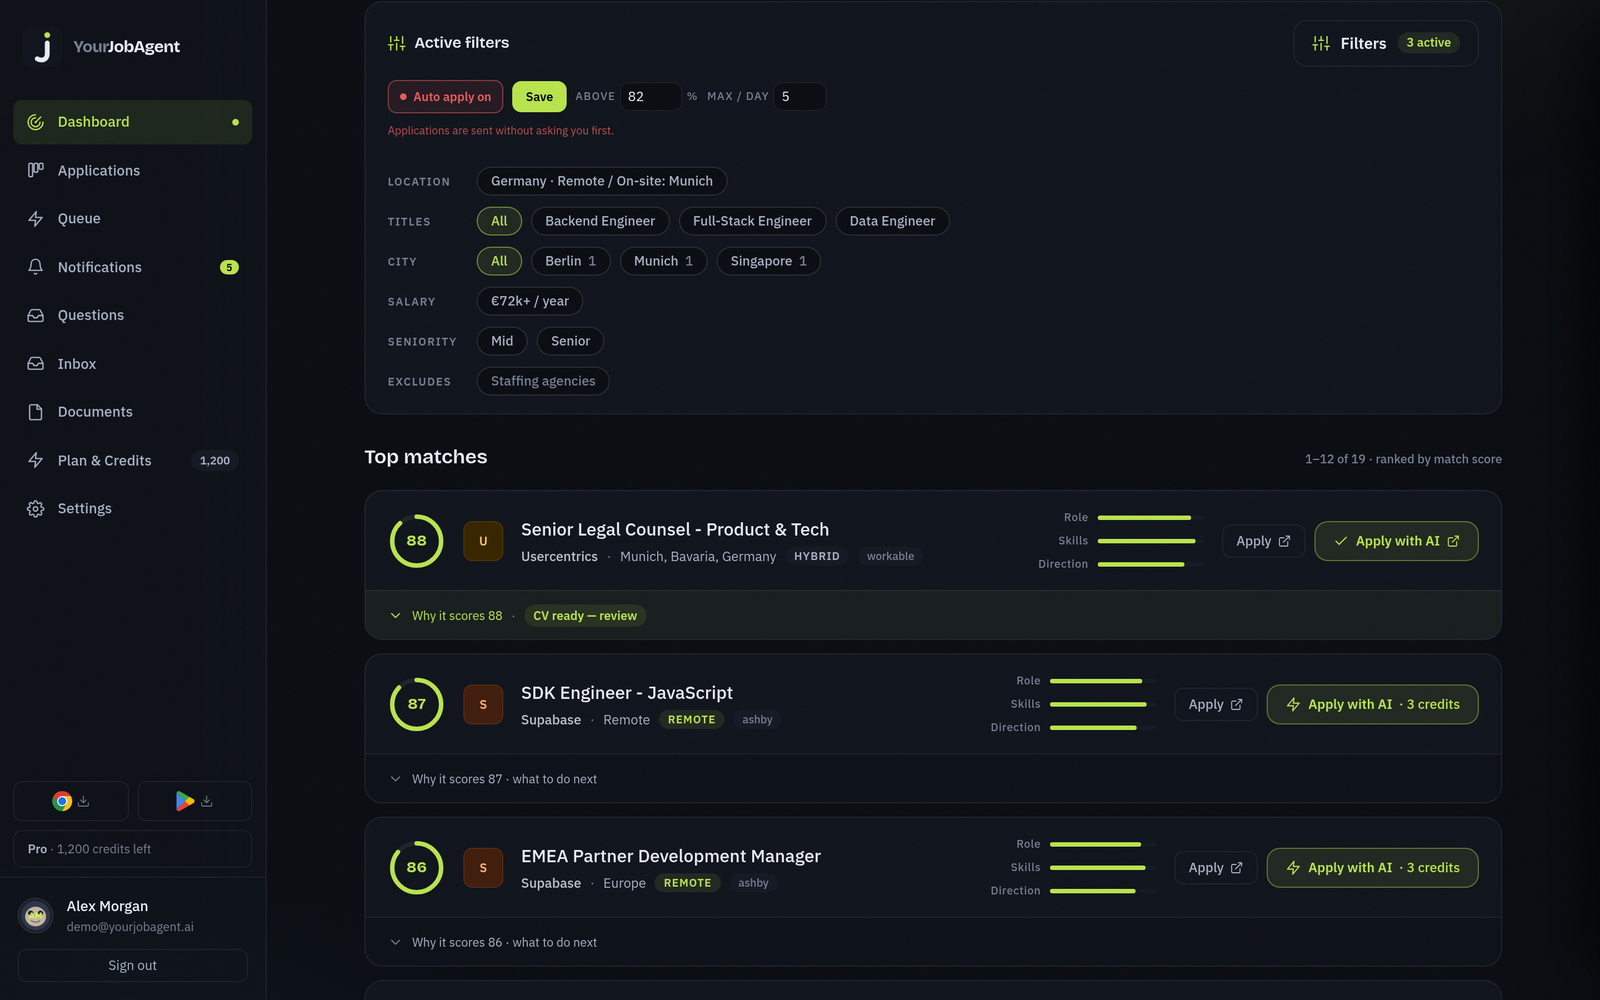Screen dimensions: 1600x1000
Task: Click the location chip Germany Remote Munich
Action: pyautogui.click(x=602, y=181)
